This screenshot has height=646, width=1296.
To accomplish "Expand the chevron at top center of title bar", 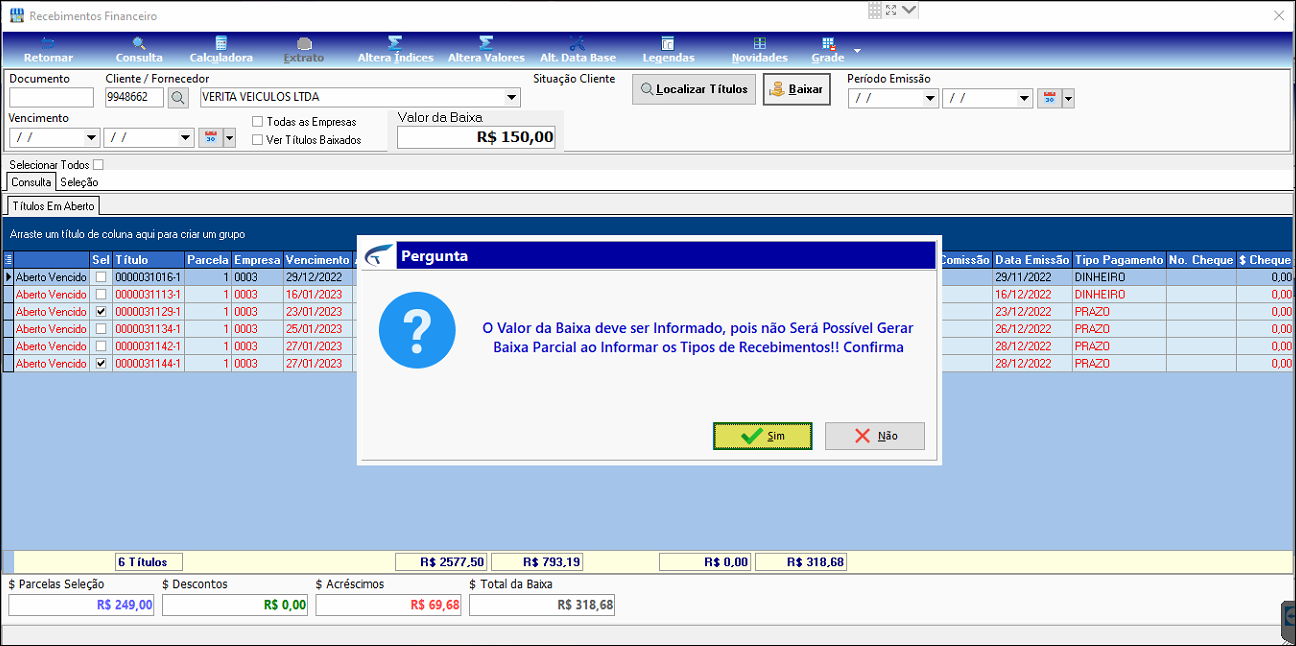I will 909,10.
